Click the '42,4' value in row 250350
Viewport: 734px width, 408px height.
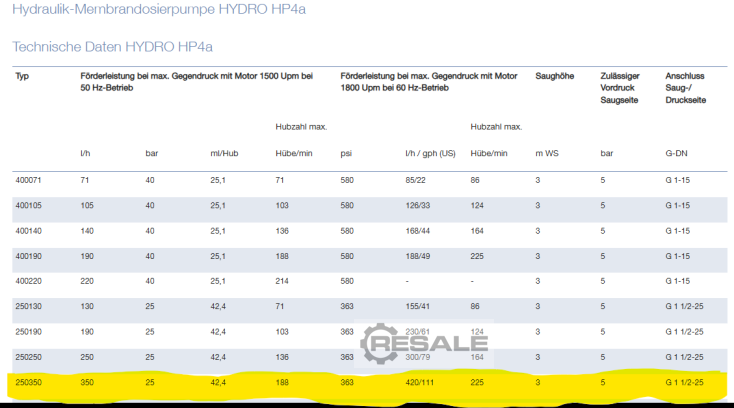point(218,382)
